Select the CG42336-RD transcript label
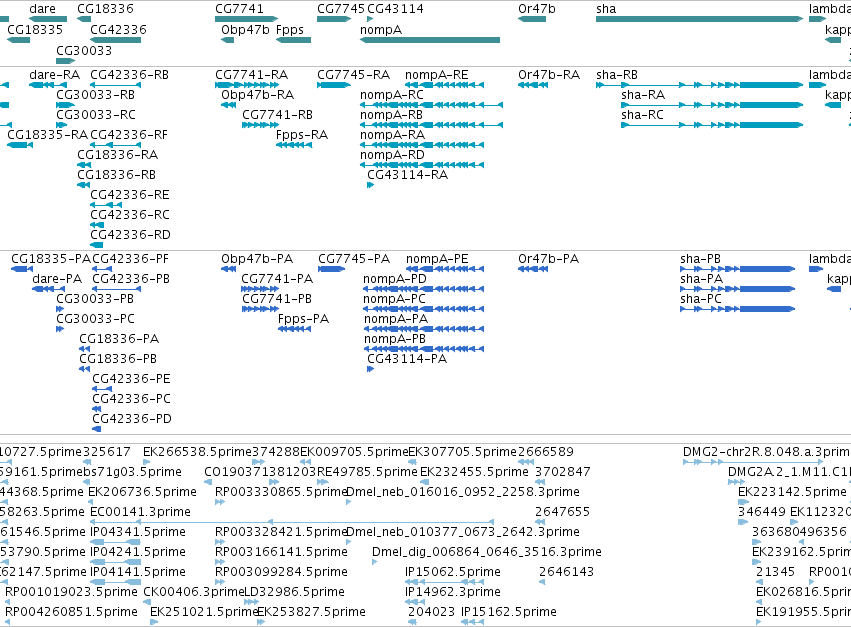851x627 pixels. point(130,235)
